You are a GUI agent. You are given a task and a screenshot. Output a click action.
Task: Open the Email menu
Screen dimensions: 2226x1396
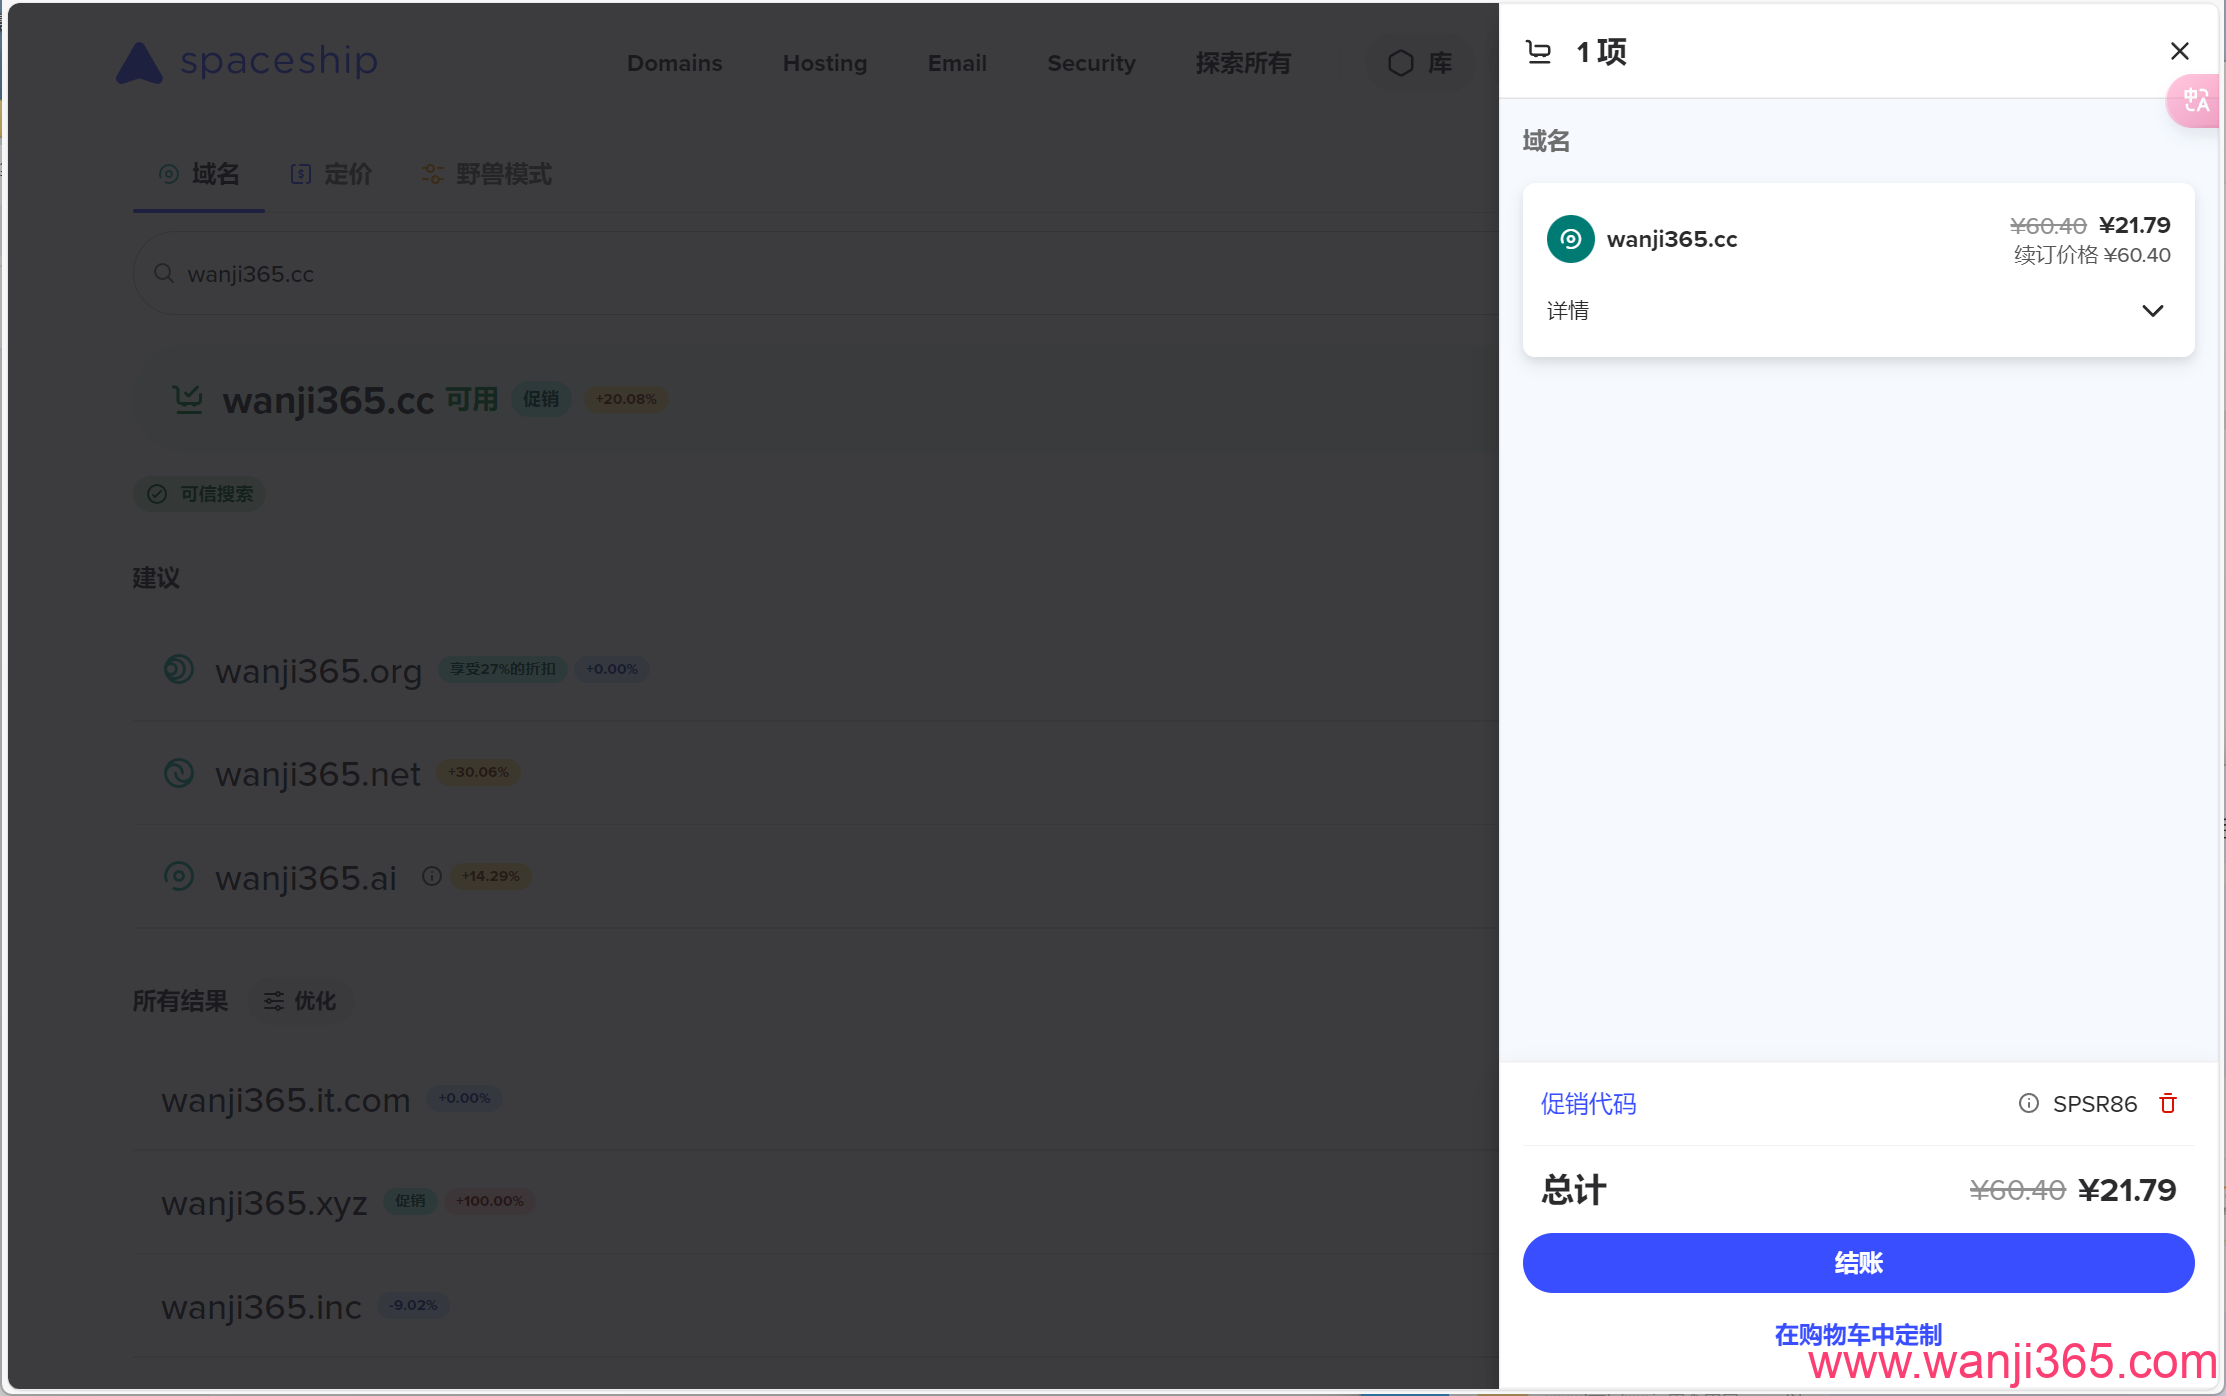click(957, 63)
